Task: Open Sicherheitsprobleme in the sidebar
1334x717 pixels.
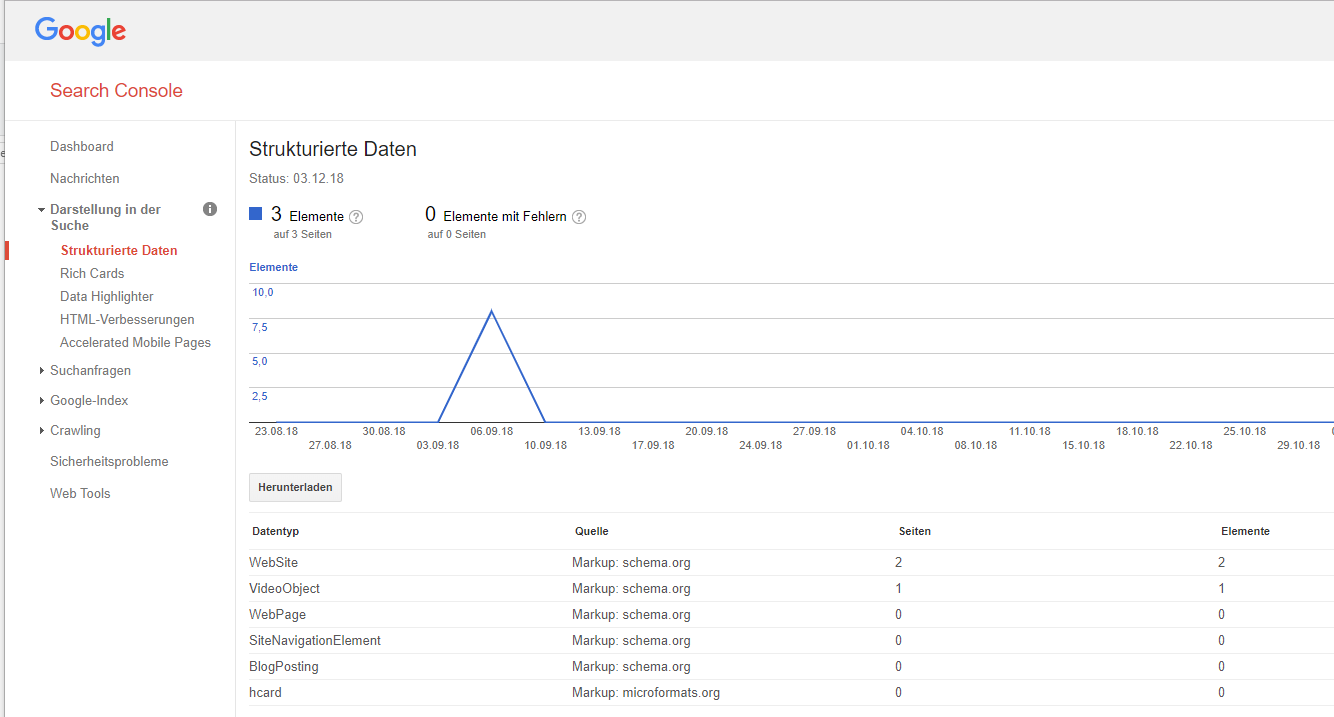Action: click(x=109, y=461)
